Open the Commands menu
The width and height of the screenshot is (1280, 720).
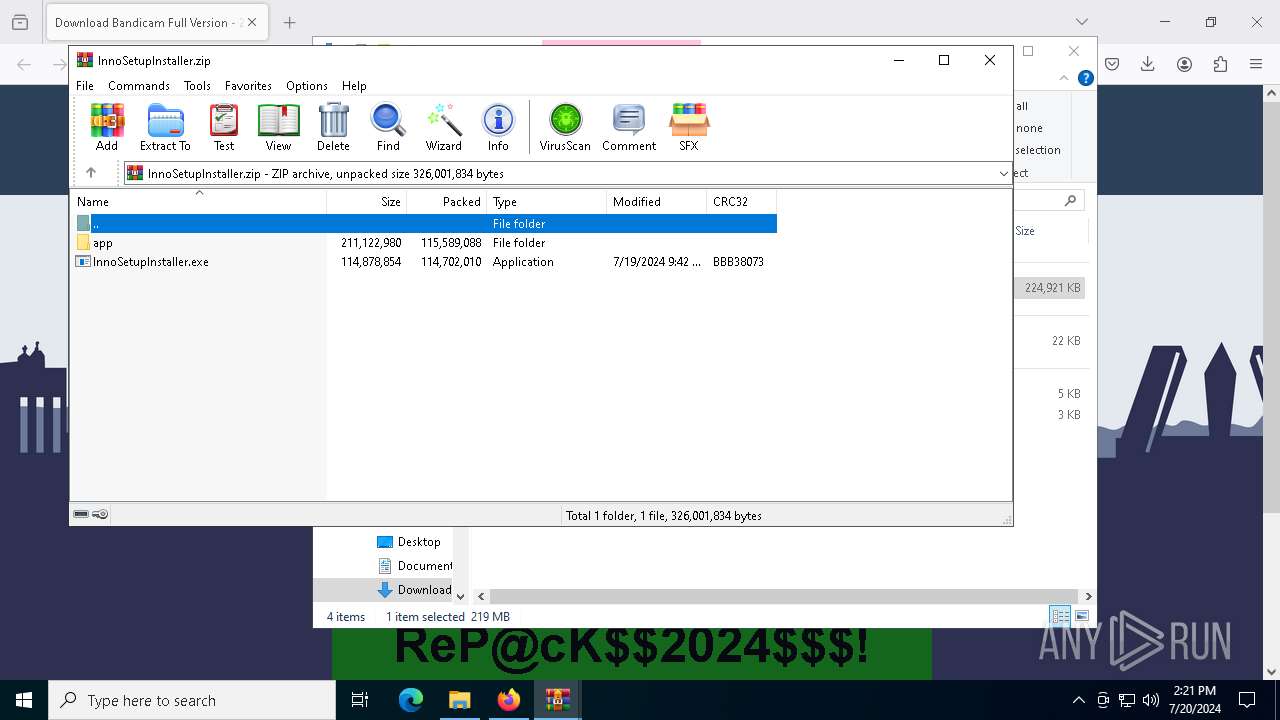click(139, 86)
